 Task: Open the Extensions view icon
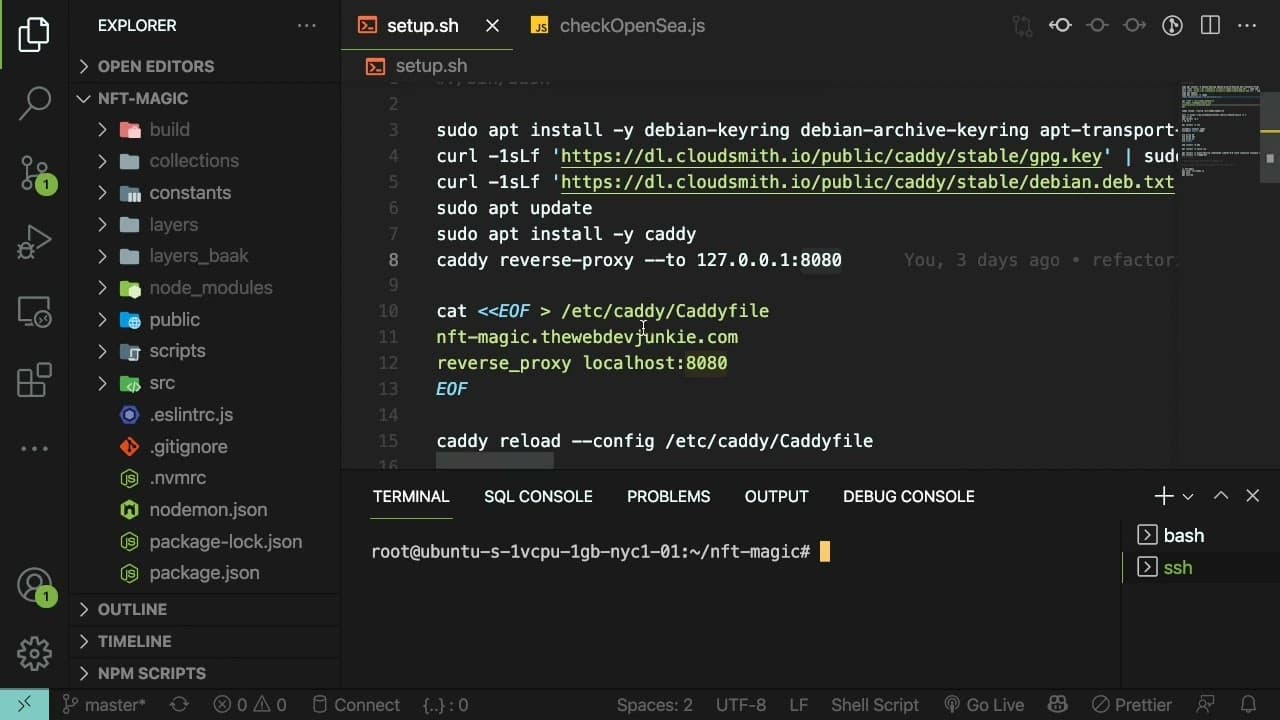34,381
